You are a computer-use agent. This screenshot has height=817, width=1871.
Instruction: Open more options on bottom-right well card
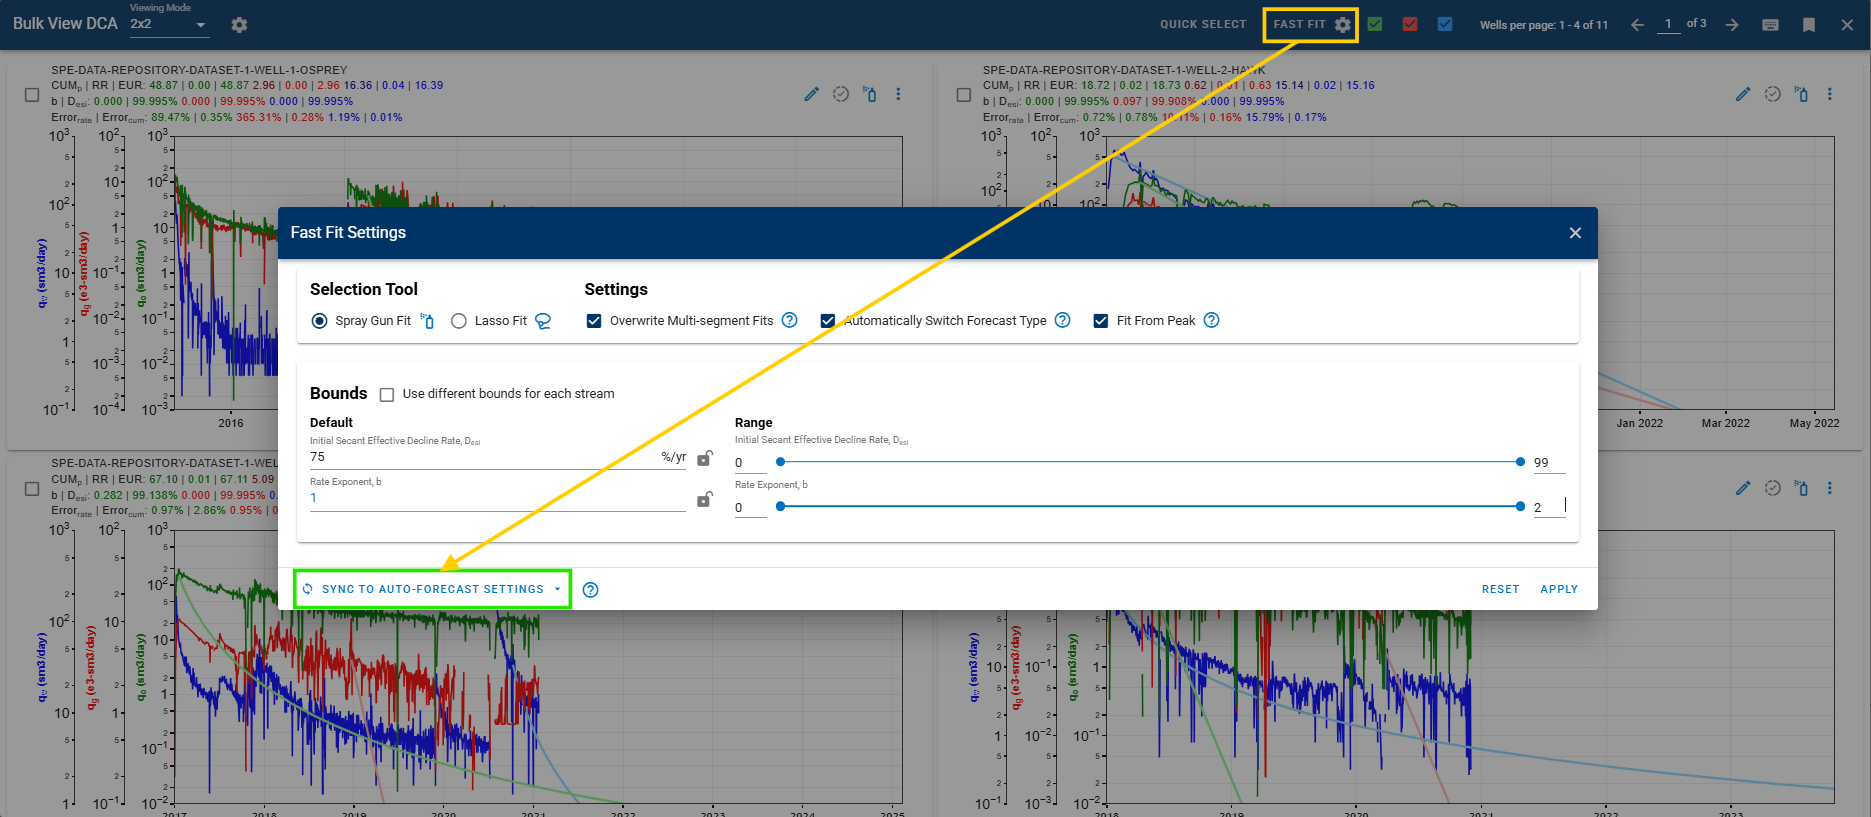(x=1830, y=488)
